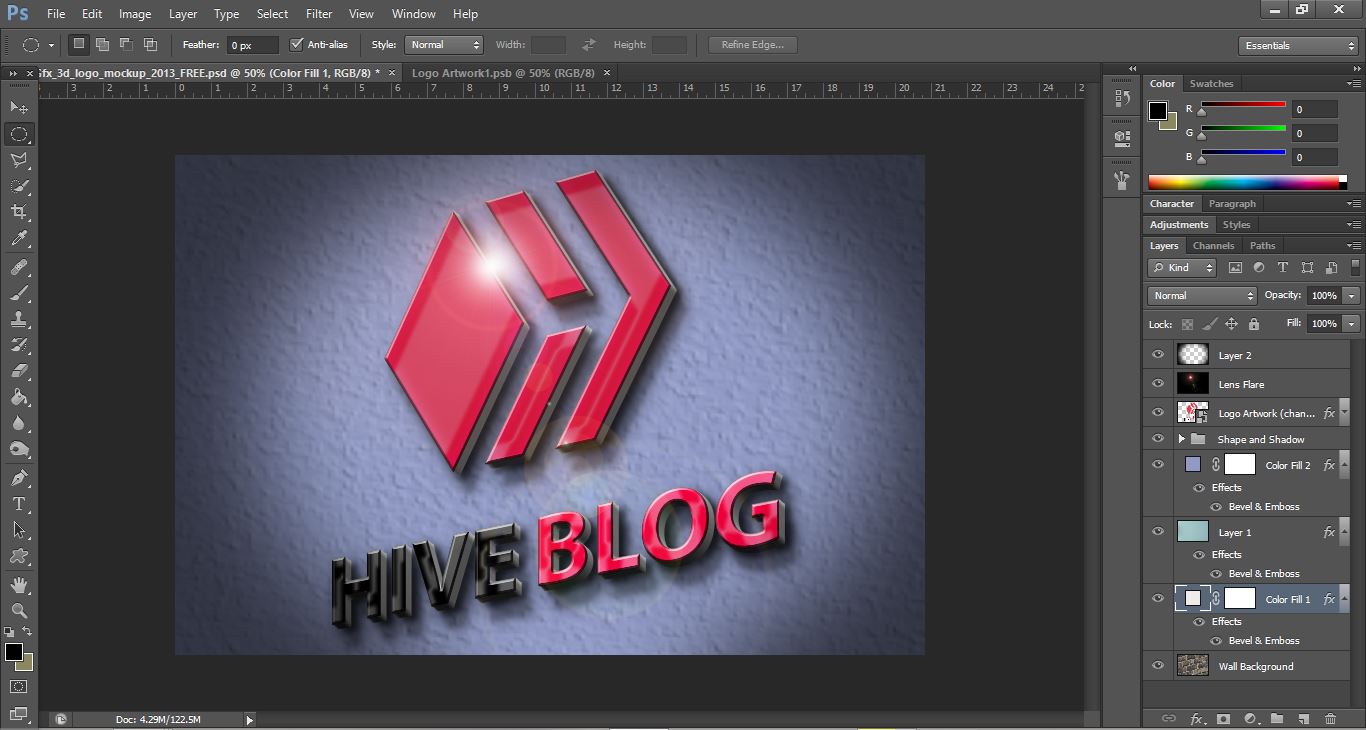Screen dimensions: 1366x730
Task: Select the Elliptical Marquee tool
Action: click(19, 134)
